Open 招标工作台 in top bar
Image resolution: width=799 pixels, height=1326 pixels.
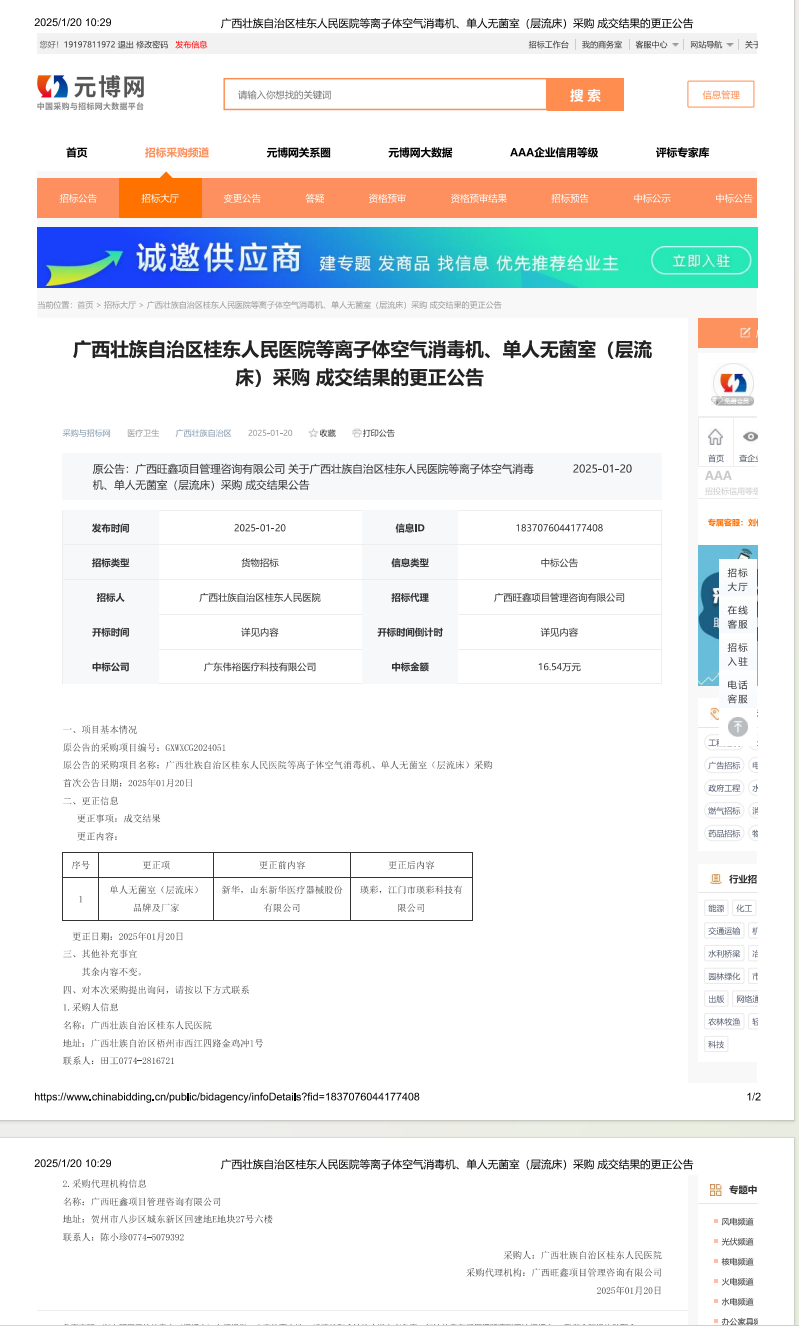[x=548, y=44]
